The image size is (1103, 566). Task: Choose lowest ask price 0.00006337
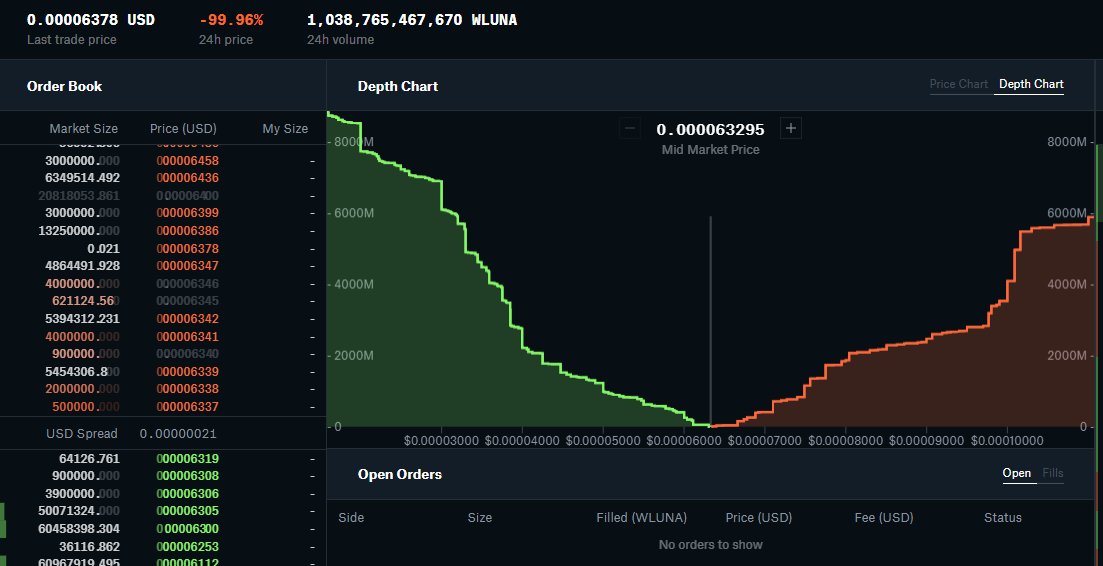point(187,407)
